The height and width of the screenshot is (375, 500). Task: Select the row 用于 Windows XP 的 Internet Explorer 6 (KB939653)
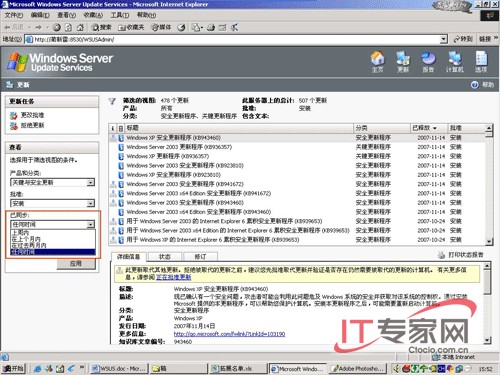(x=297, y=240)
